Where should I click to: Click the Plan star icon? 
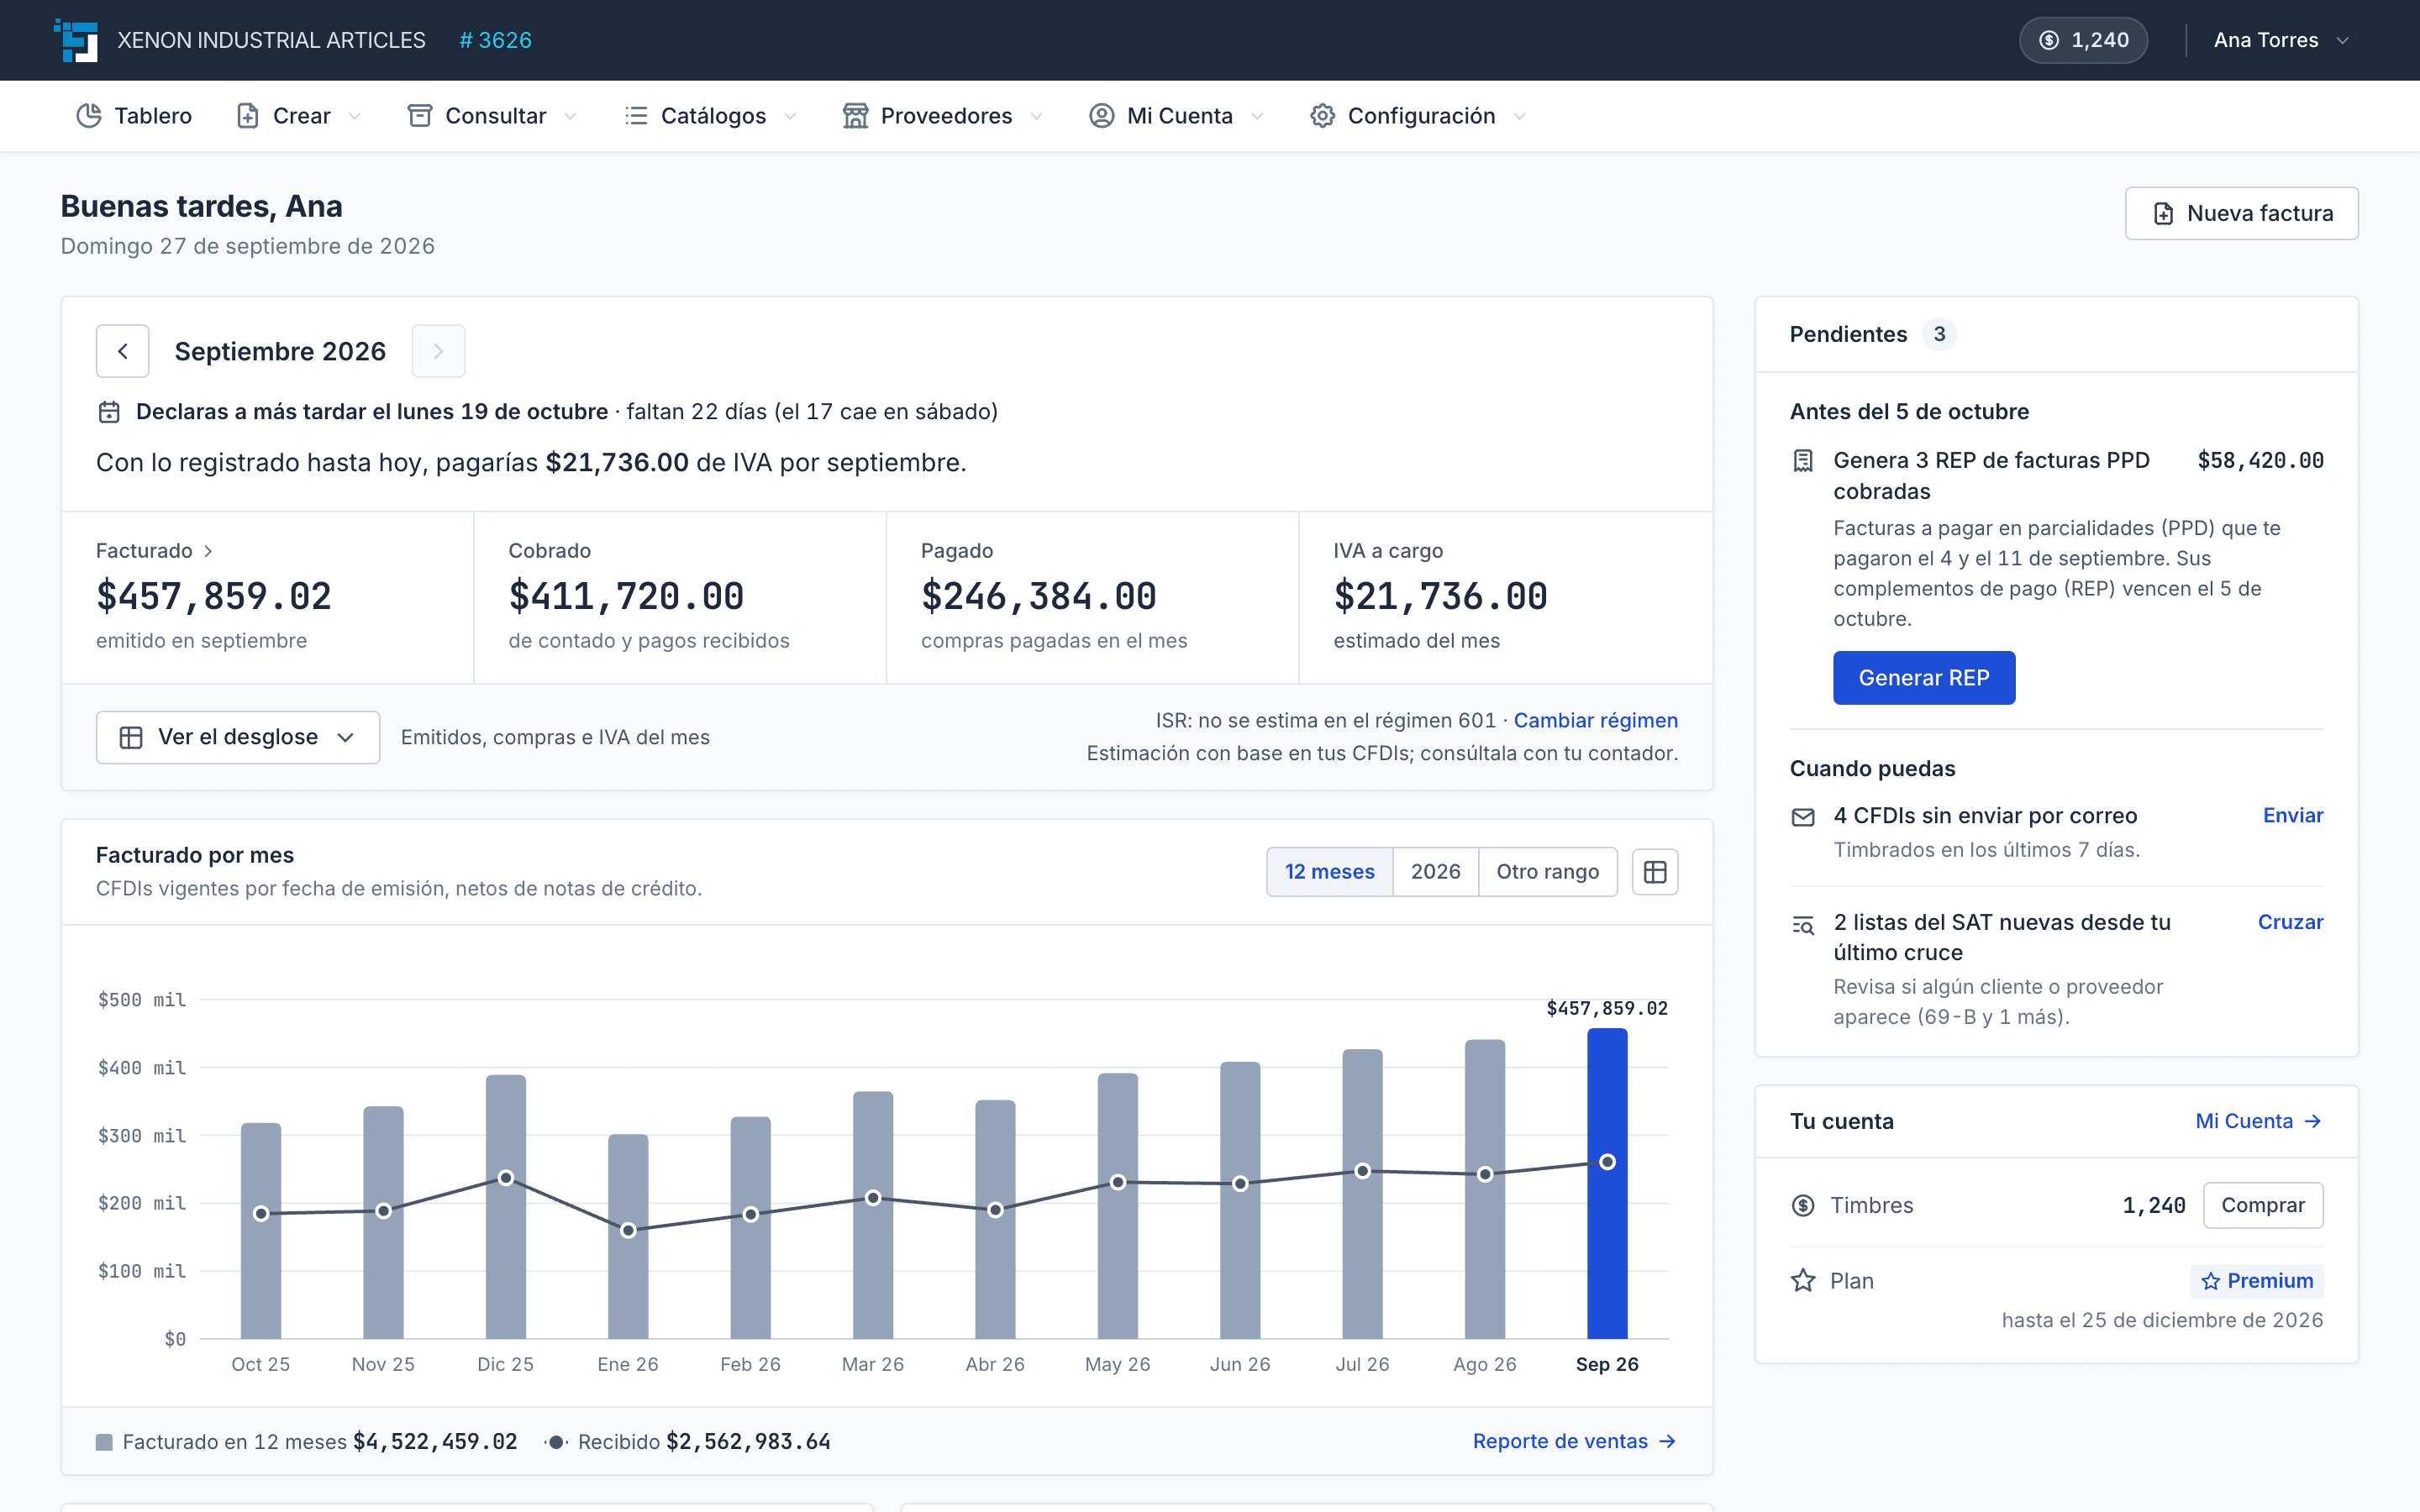click(1803, 1281)
